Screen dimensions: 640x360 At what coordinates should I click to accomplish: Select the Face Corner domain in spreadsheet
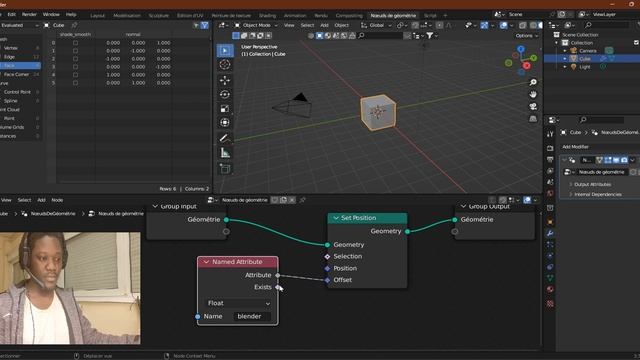[20, 75]
